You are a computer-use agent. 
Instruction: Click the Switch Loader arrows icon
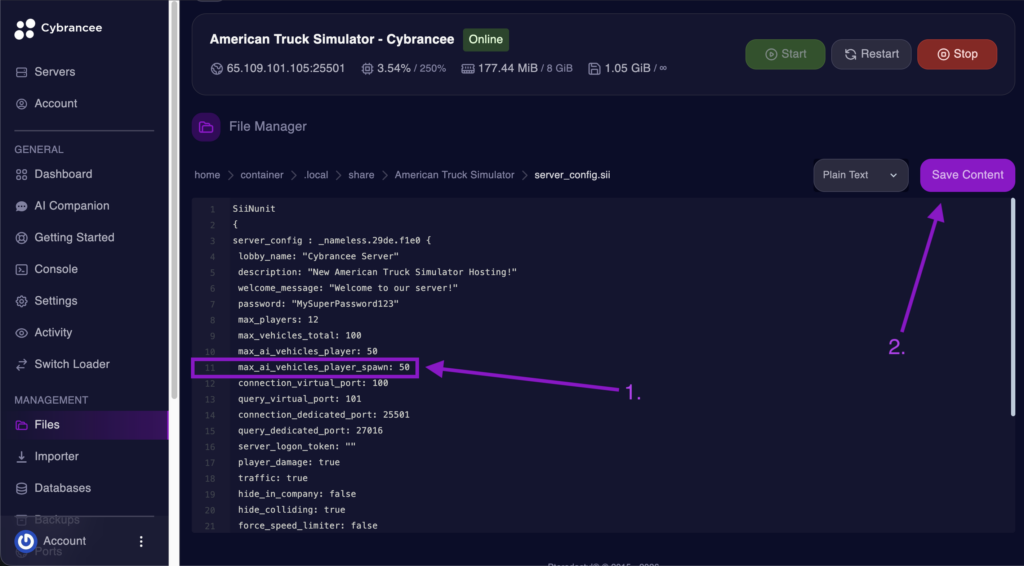(x=22, y=364)
